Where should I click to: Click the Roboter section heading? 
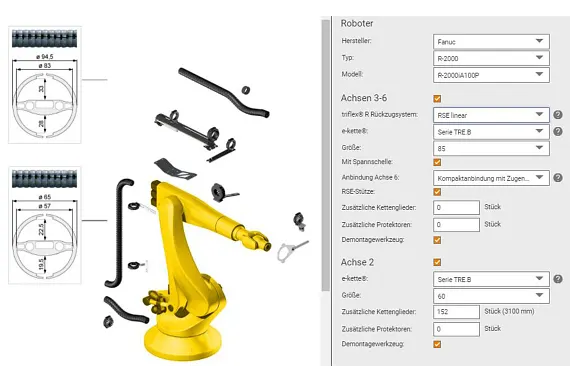pos(357,23)
